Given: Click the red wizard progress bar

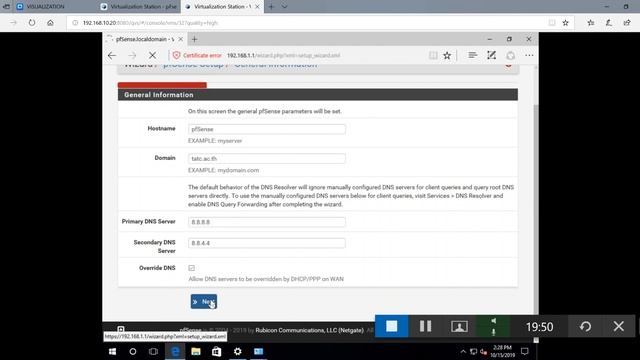Looking at the screenshot, I should [x=162, y=85].
